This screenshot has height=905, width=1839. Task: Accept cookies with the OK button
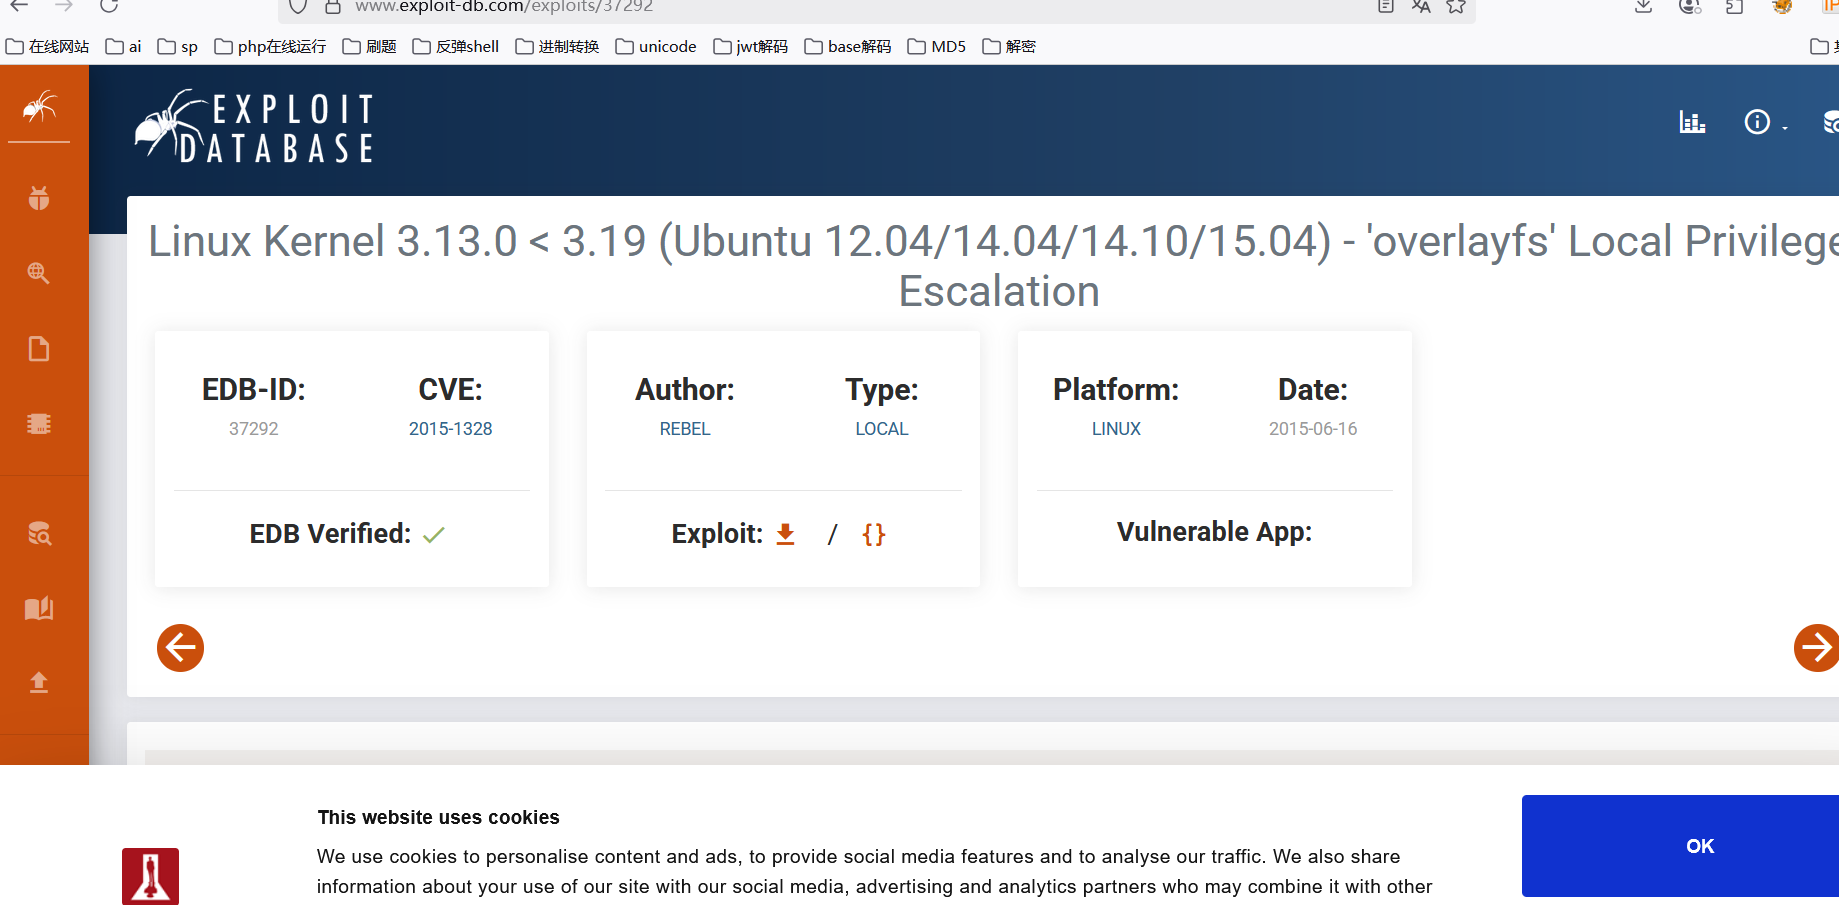(x=1680, y=846)
